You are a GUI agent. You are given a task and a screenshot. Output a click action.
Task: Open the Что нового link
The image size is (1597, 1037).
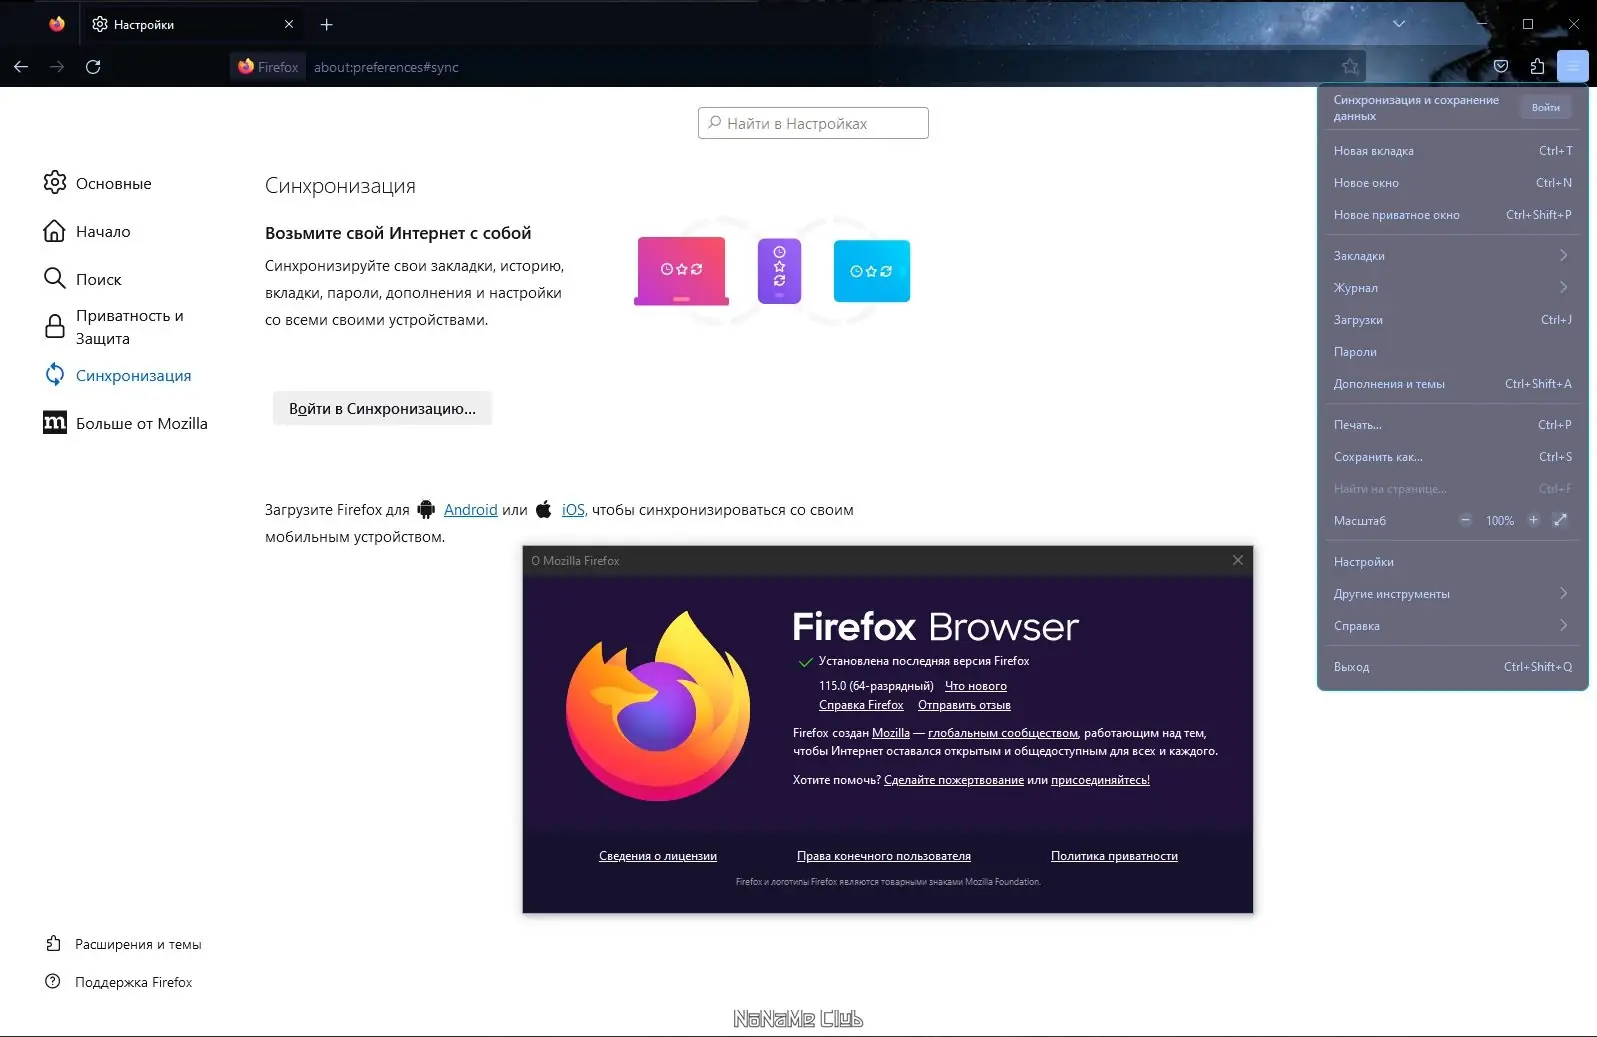[976, 686]
